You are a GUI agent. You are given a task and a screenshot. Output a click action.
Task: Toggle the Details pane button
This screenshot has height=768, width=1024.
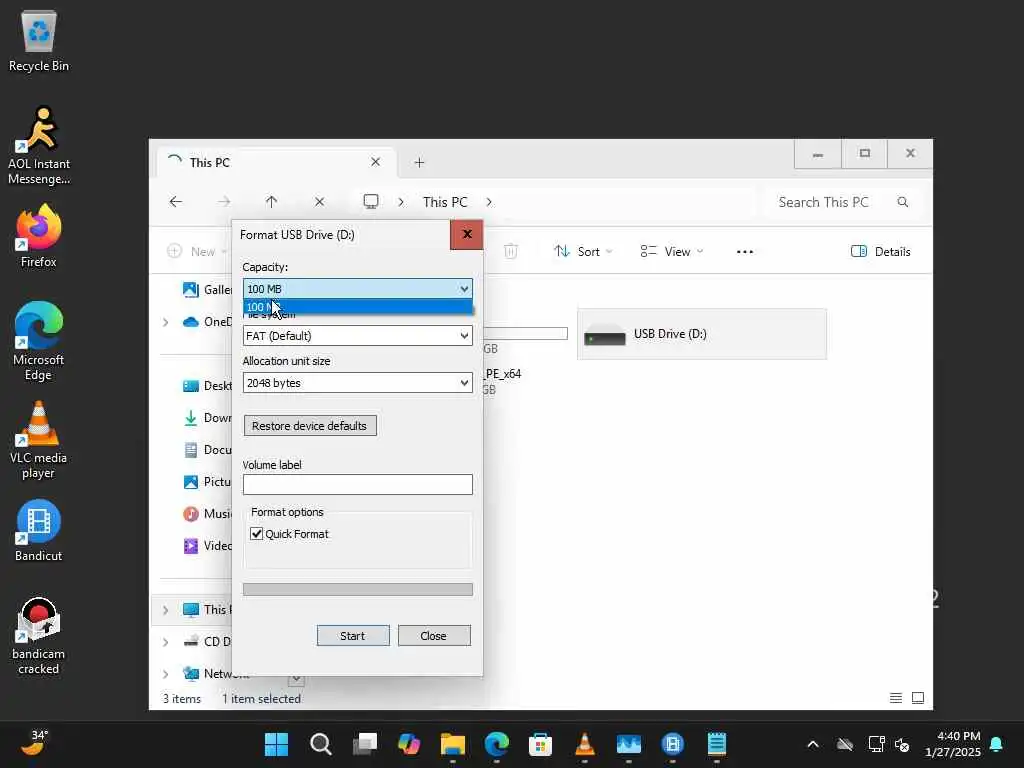(x=880, y=251)
